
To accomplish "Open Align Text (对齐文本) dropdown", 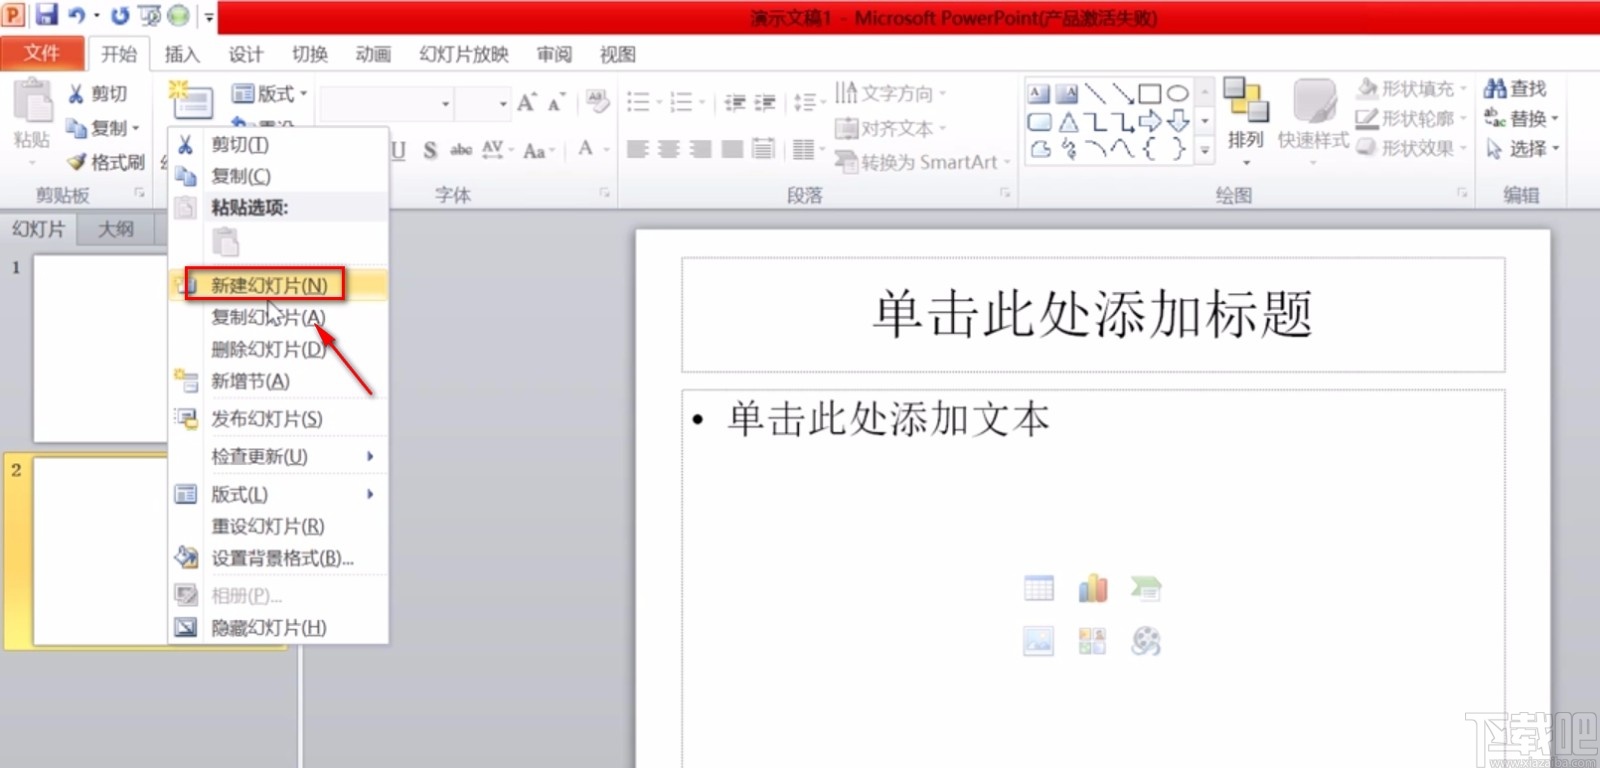I will (x=891, y=128).
